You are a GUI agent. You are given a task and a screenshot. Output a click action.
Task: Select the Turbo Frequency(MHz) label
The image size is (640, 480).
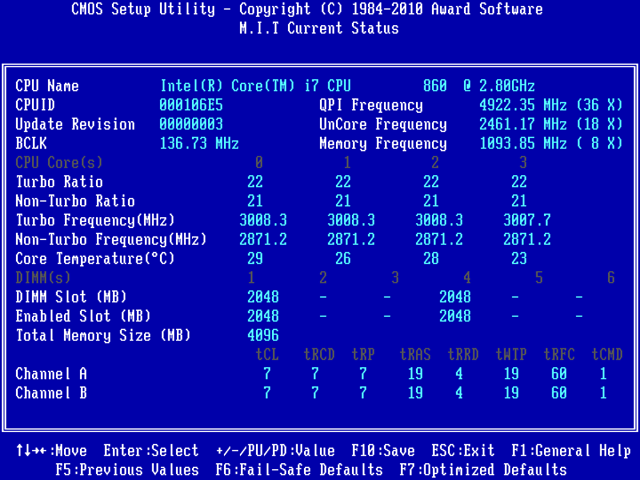tap(95, 220)
